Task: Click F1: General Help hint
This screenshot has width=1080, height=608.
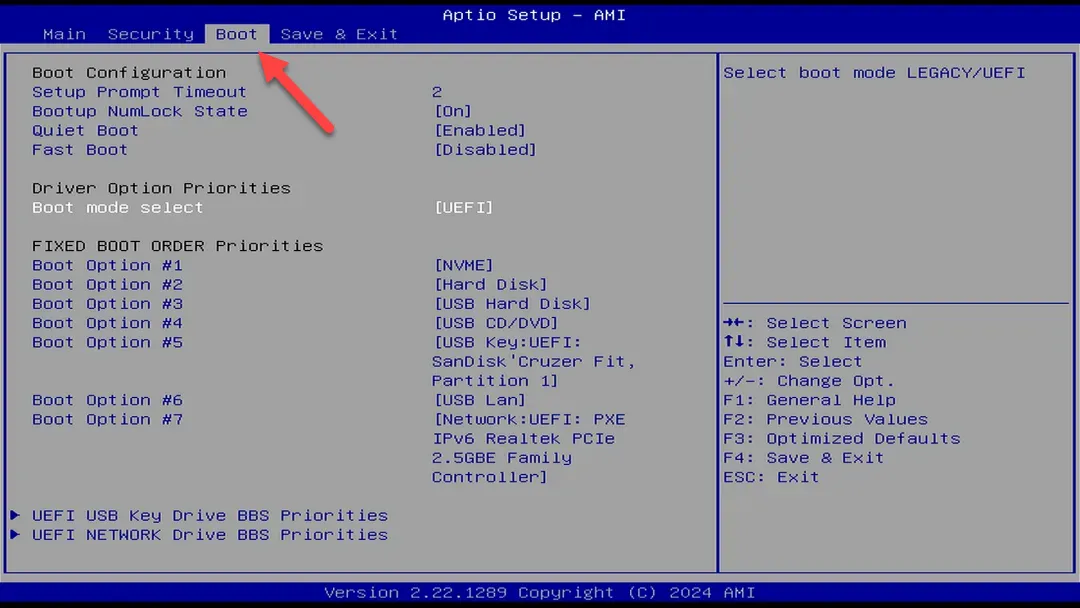Action: pos(809,400)
